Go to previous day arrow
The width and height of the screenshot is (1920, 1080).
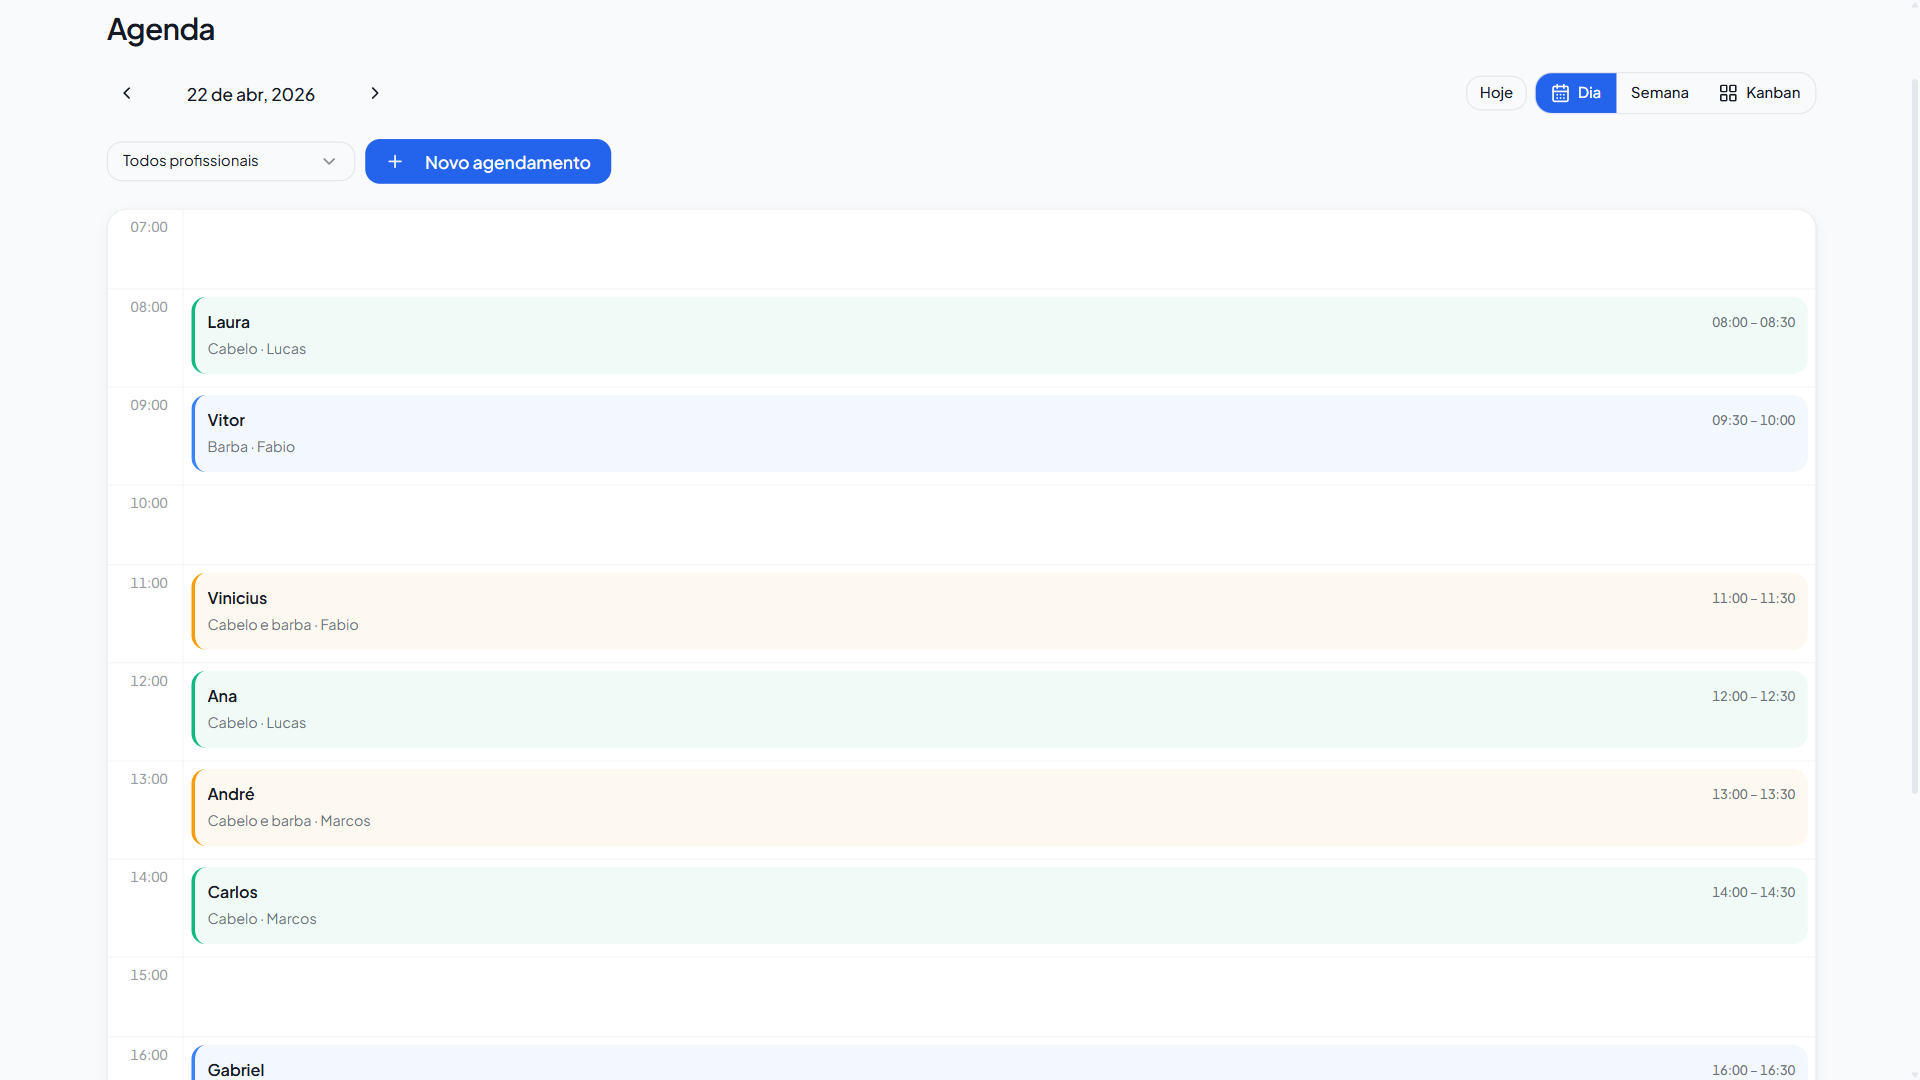tap(127, 93)
